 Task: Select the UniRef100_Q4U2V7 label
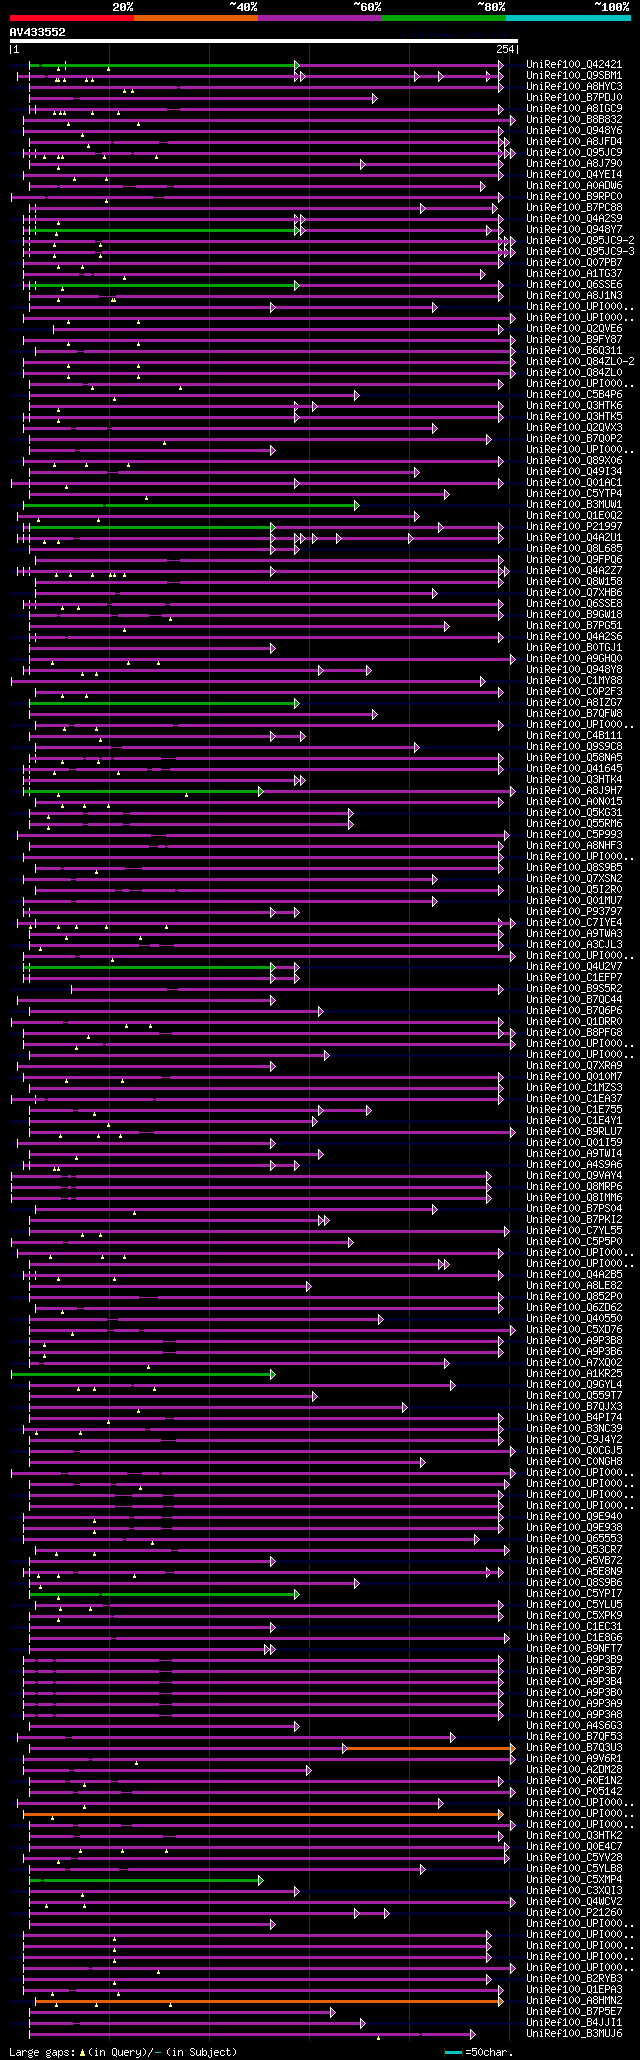pos(574,966)
